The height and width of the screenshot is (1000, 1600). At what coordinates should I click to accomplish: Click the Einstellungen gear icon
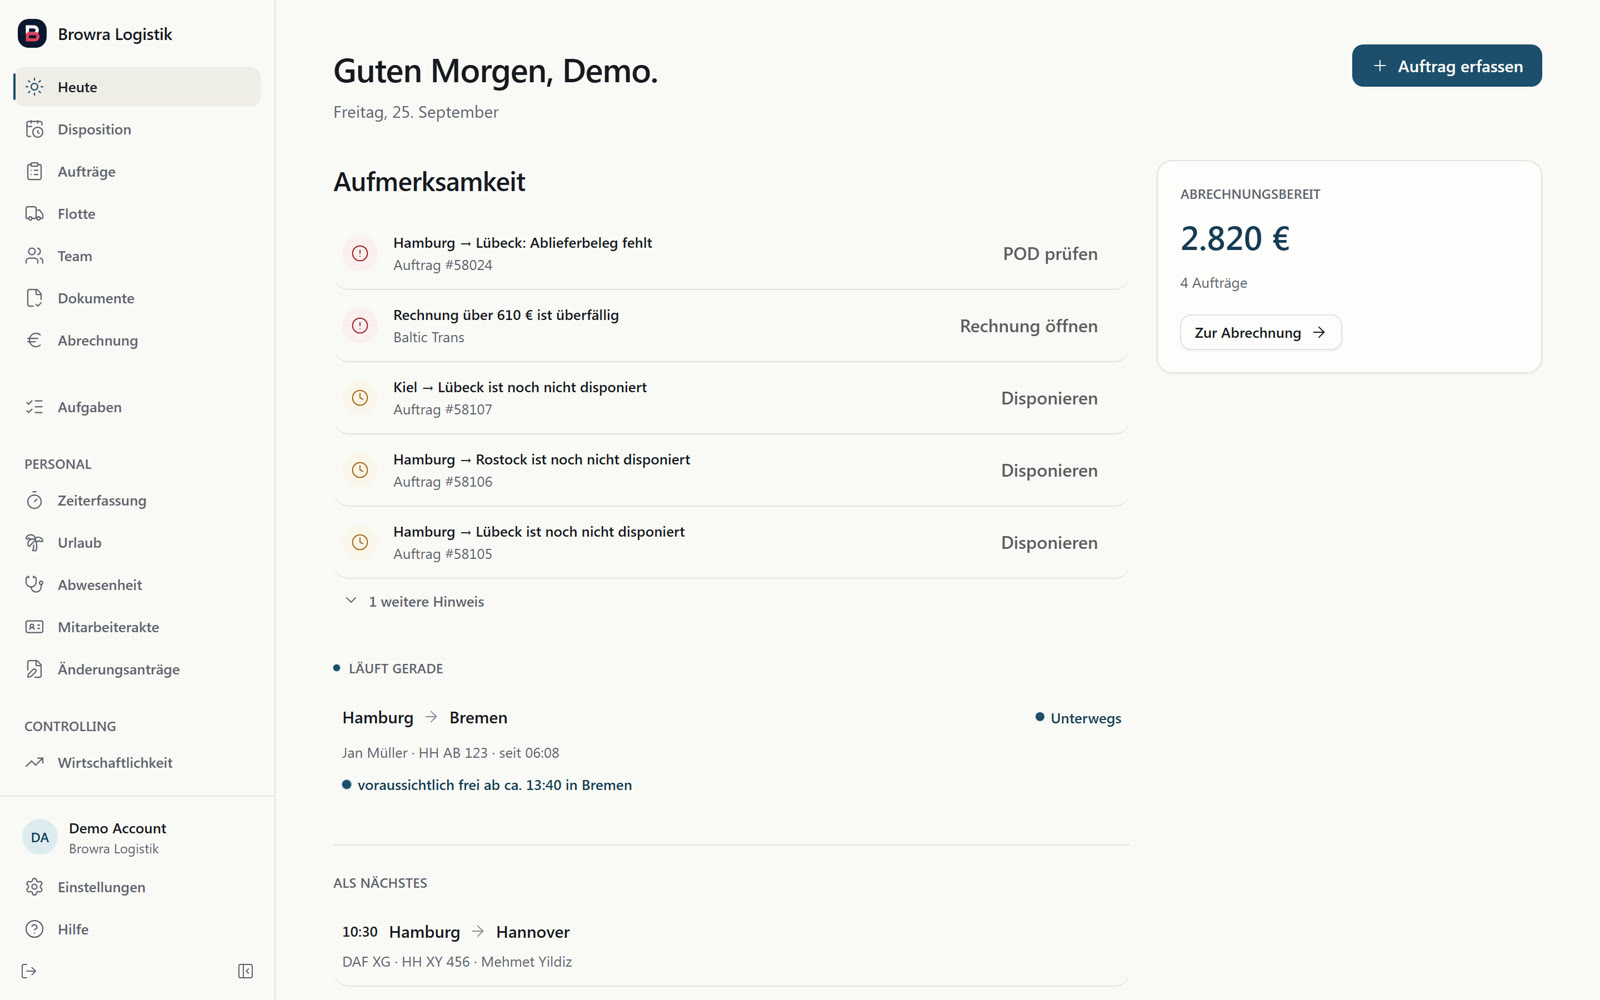35,887
